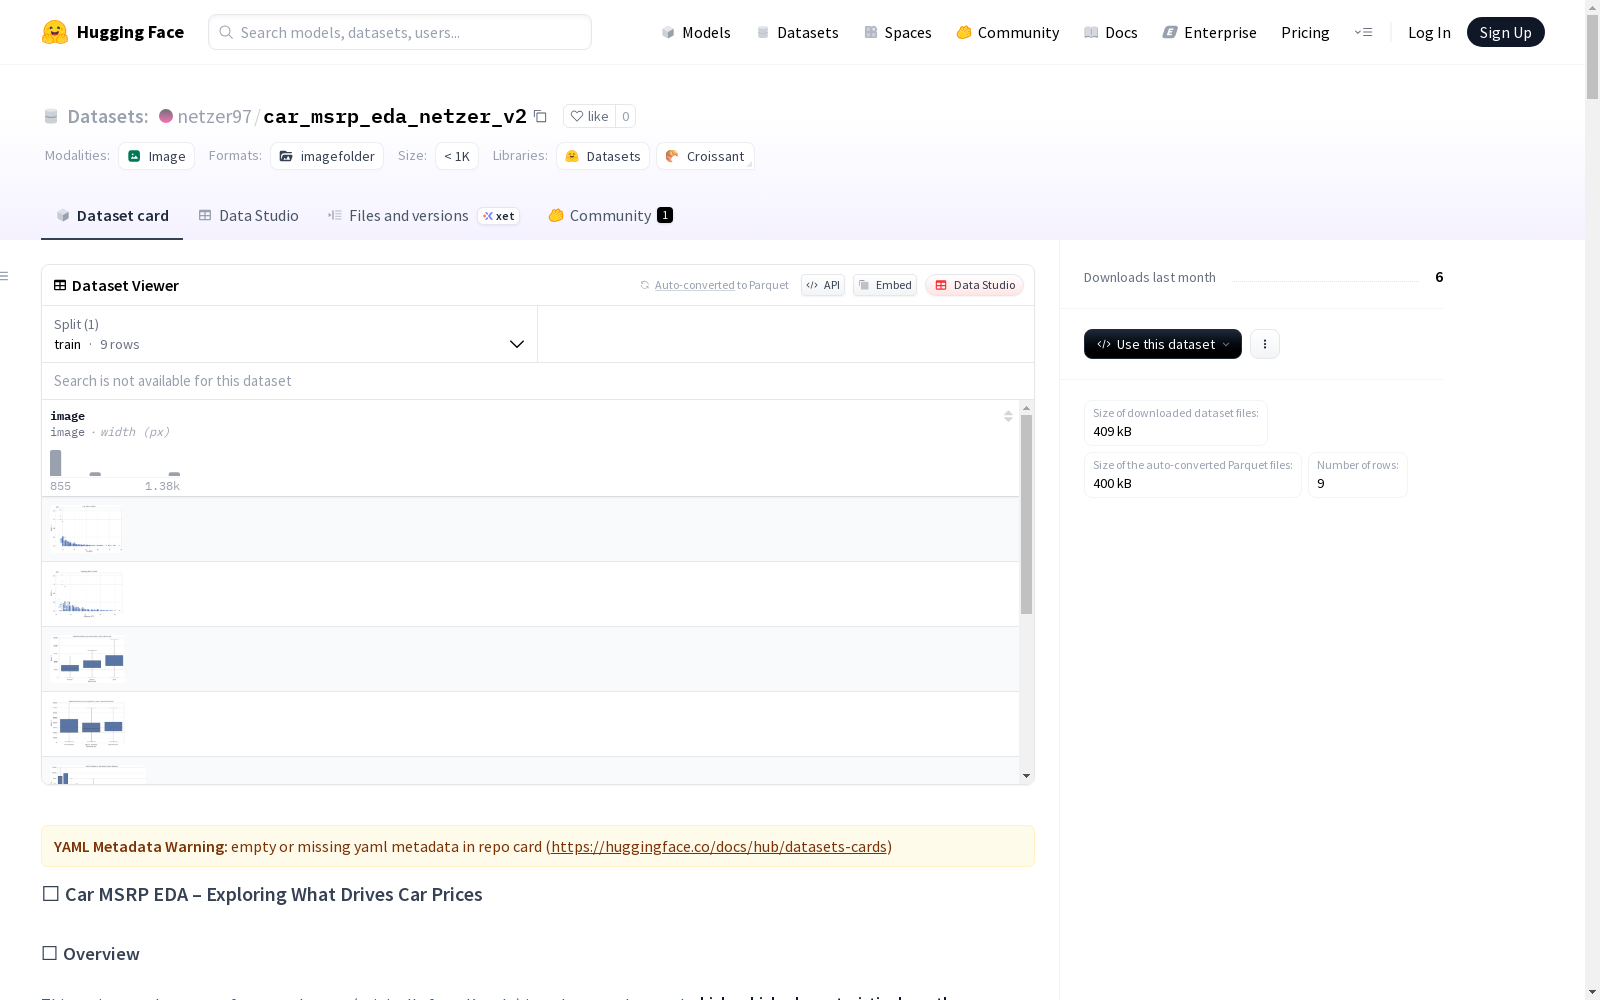
Task: Switch to the Data Studio tab
Action: pyautogui.click(x=248, y=216)
